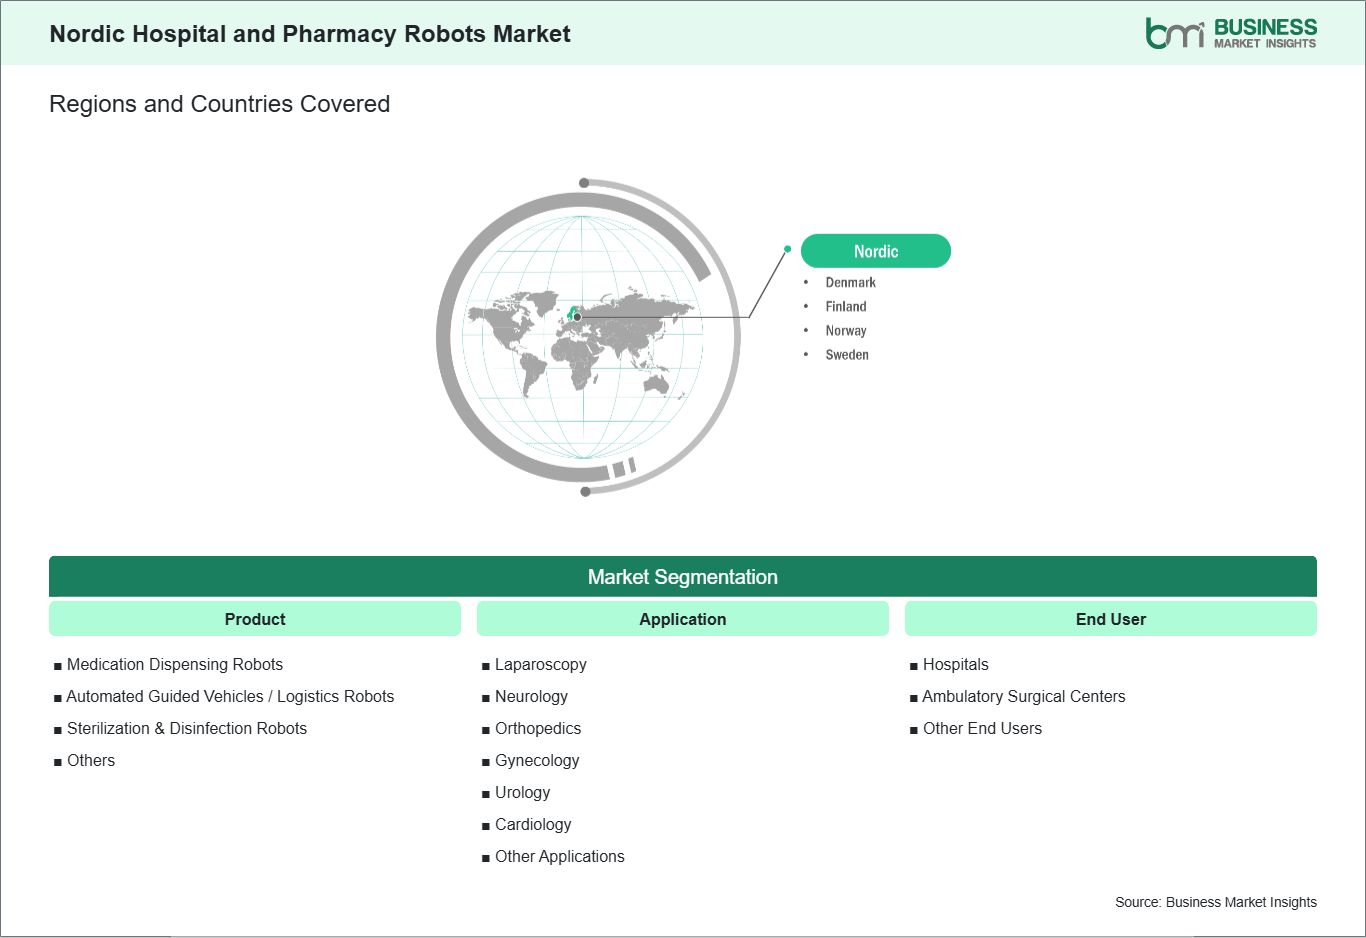1366x938 pixels.
Task: Select Denmark in the country list
Action: coord(850,283)
